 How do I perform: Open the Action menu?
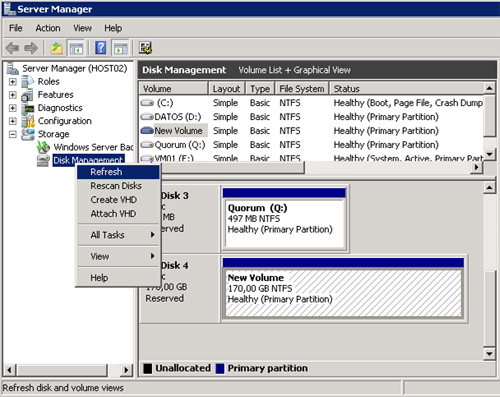point(48,28)
